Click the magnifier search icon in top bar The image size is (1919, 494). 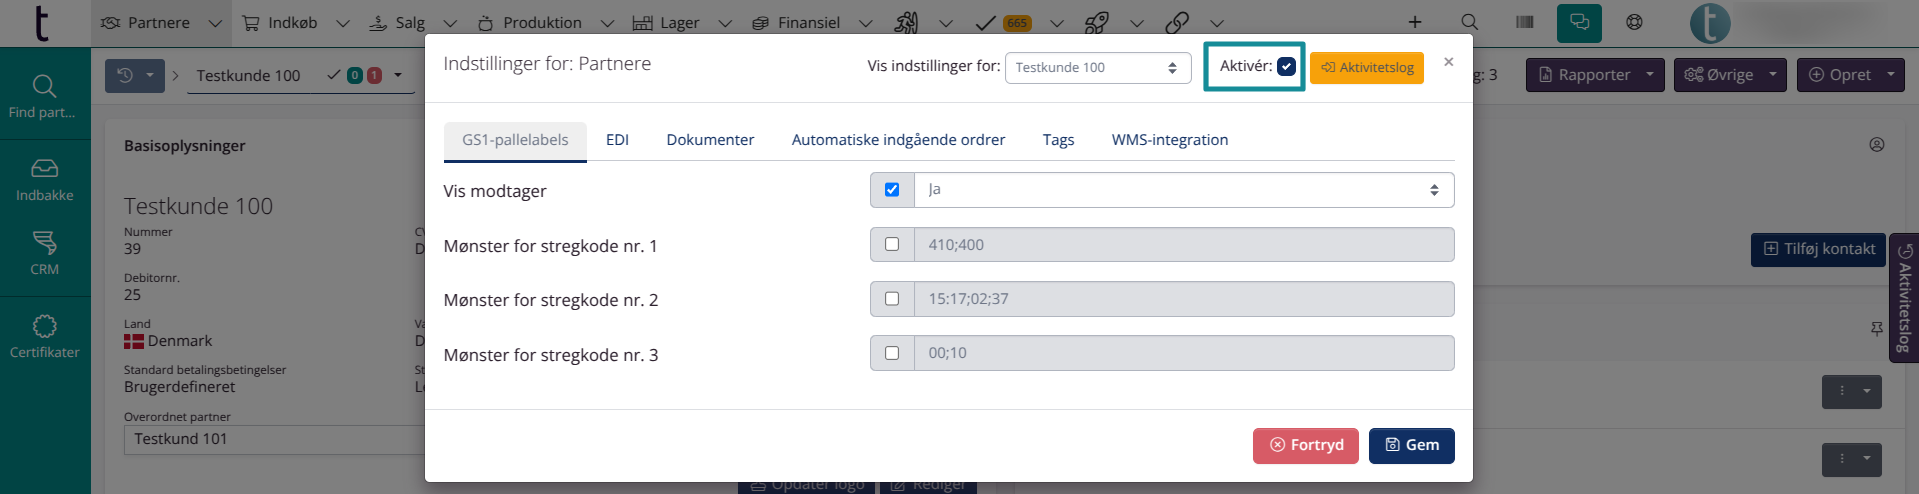click(1469, 22)
